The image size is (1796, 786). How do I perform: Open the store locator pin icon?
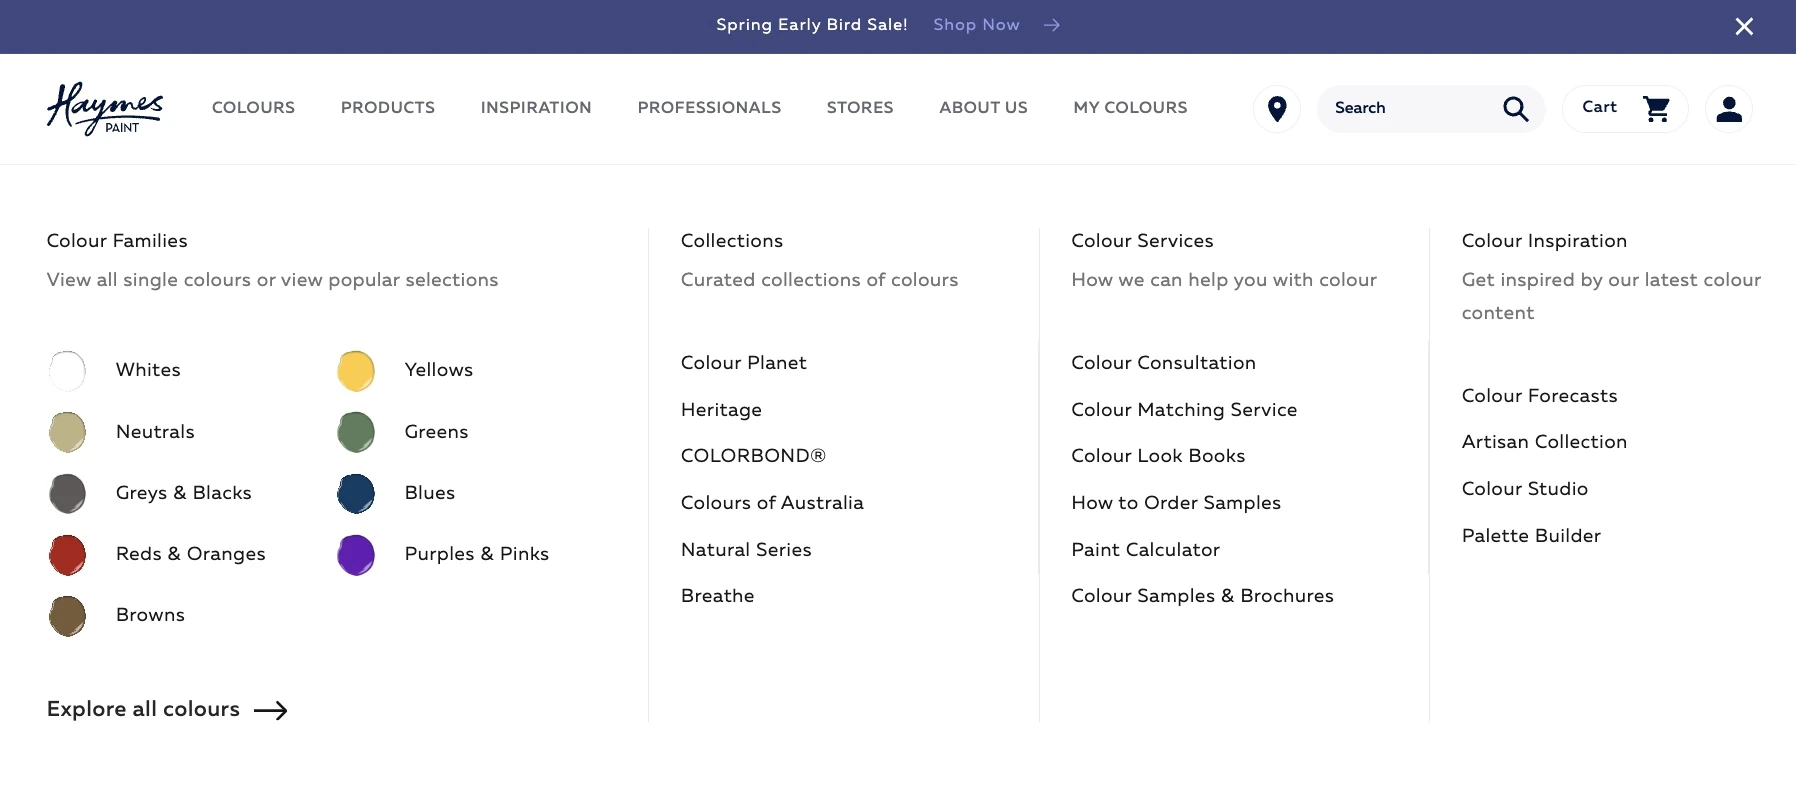tap(1277, 108)
